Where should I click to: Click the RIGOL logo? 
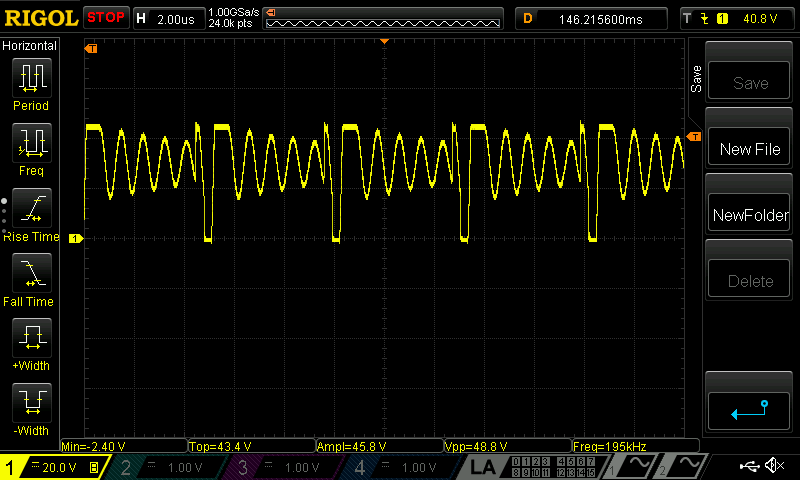pos(41,18)
